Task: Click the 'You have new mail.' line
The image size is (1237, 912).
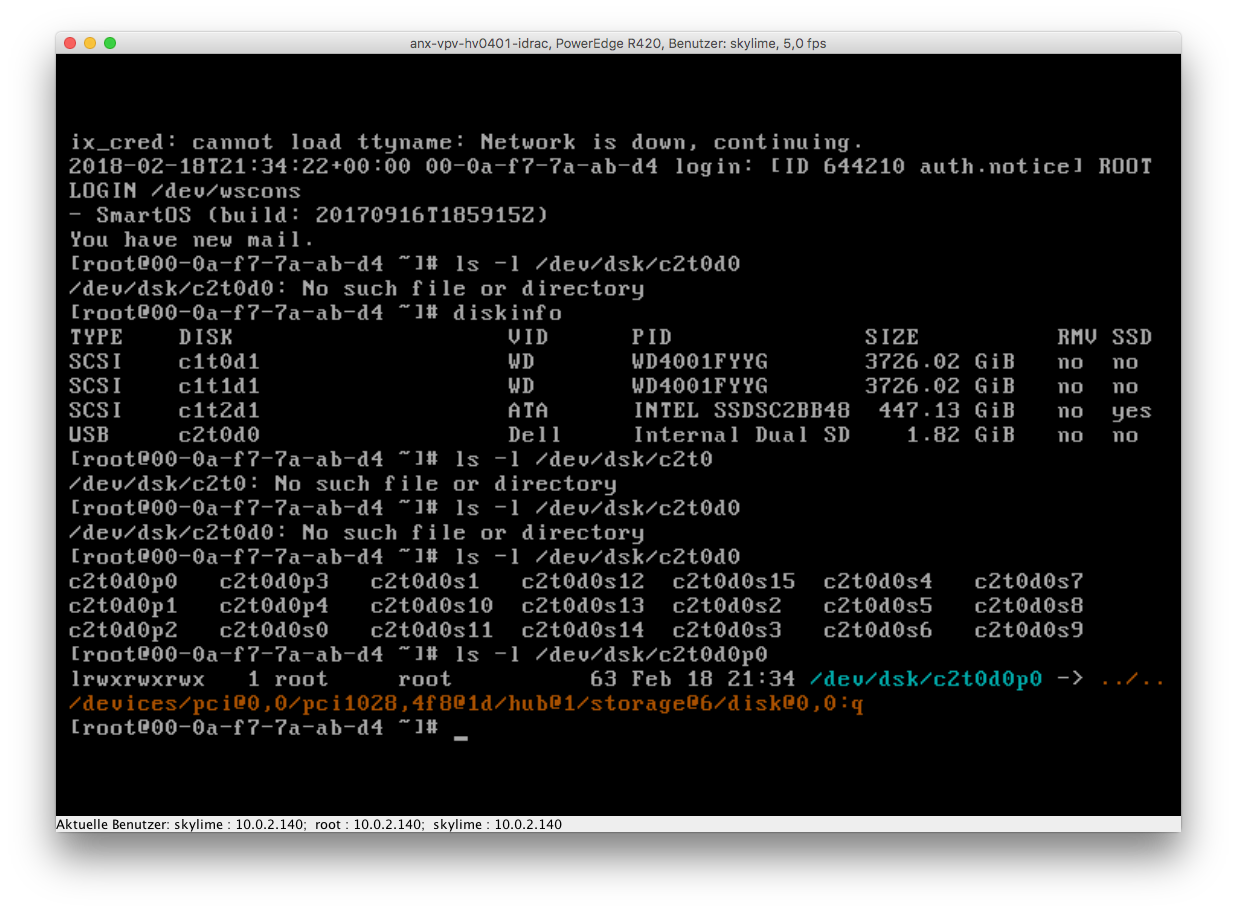Action: pos(191,240)
